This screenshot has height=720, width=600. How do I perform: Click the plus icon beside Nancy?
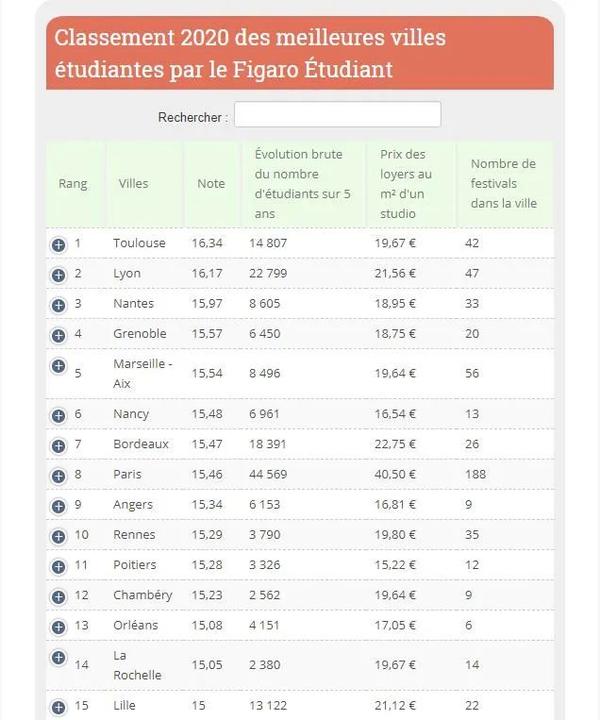coord(58,414)
